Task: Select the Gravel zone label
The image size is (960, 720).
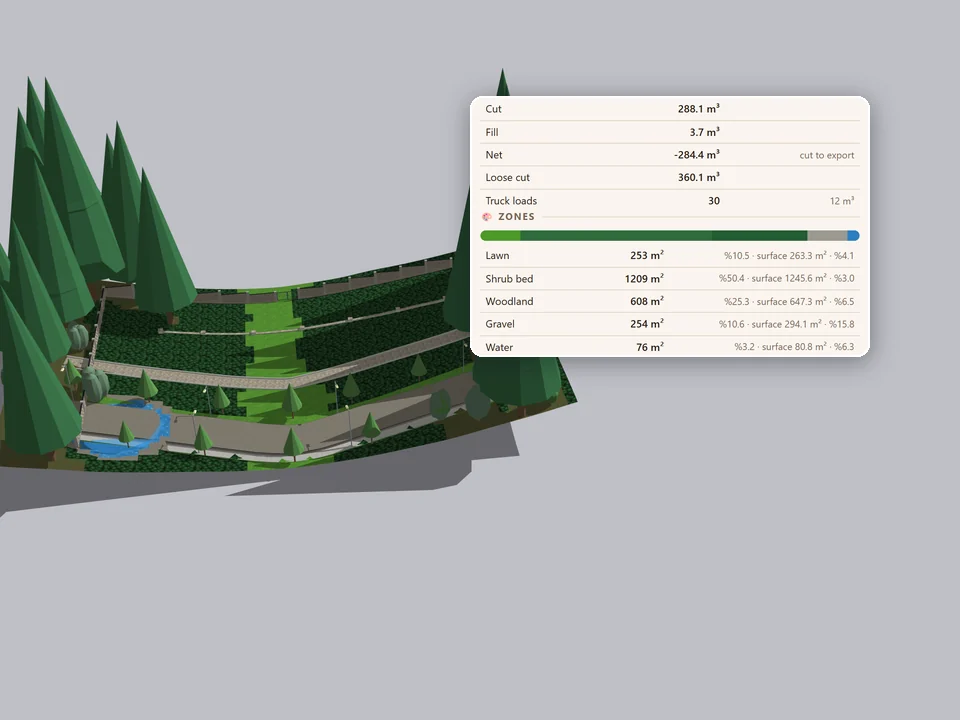Action: point(500,324)
